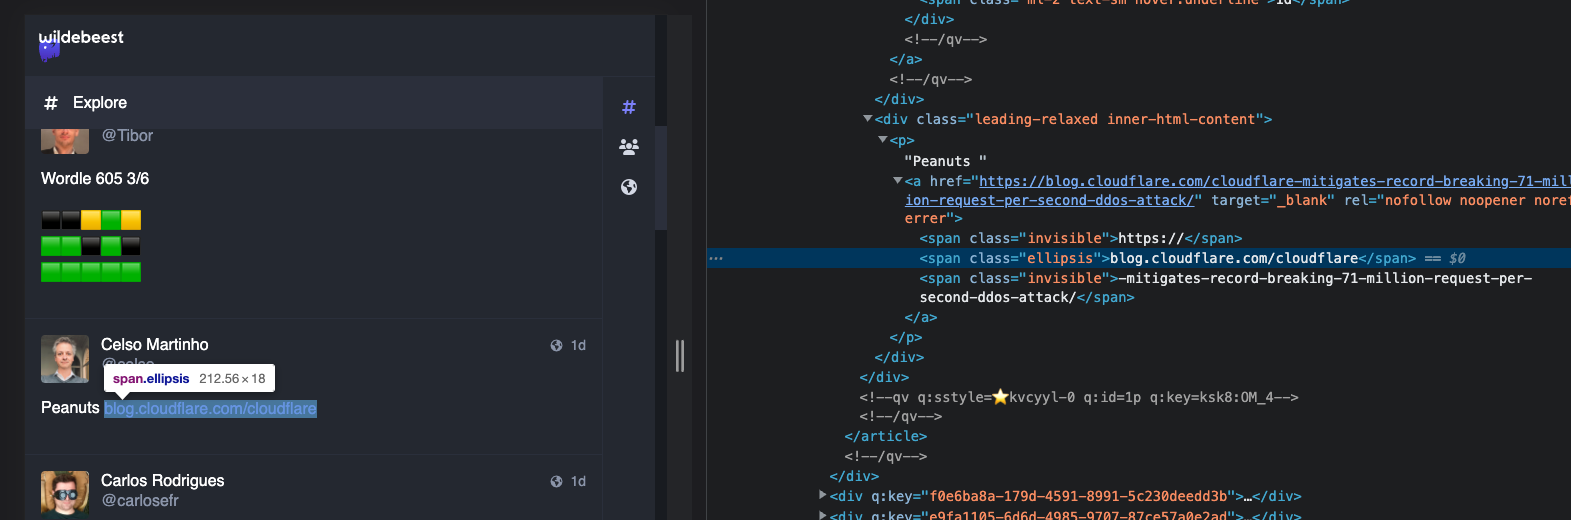Select the q:sstyle kvcyyl-0 comment row
Screen dimensions: 1571x520
pos(1079,397)
